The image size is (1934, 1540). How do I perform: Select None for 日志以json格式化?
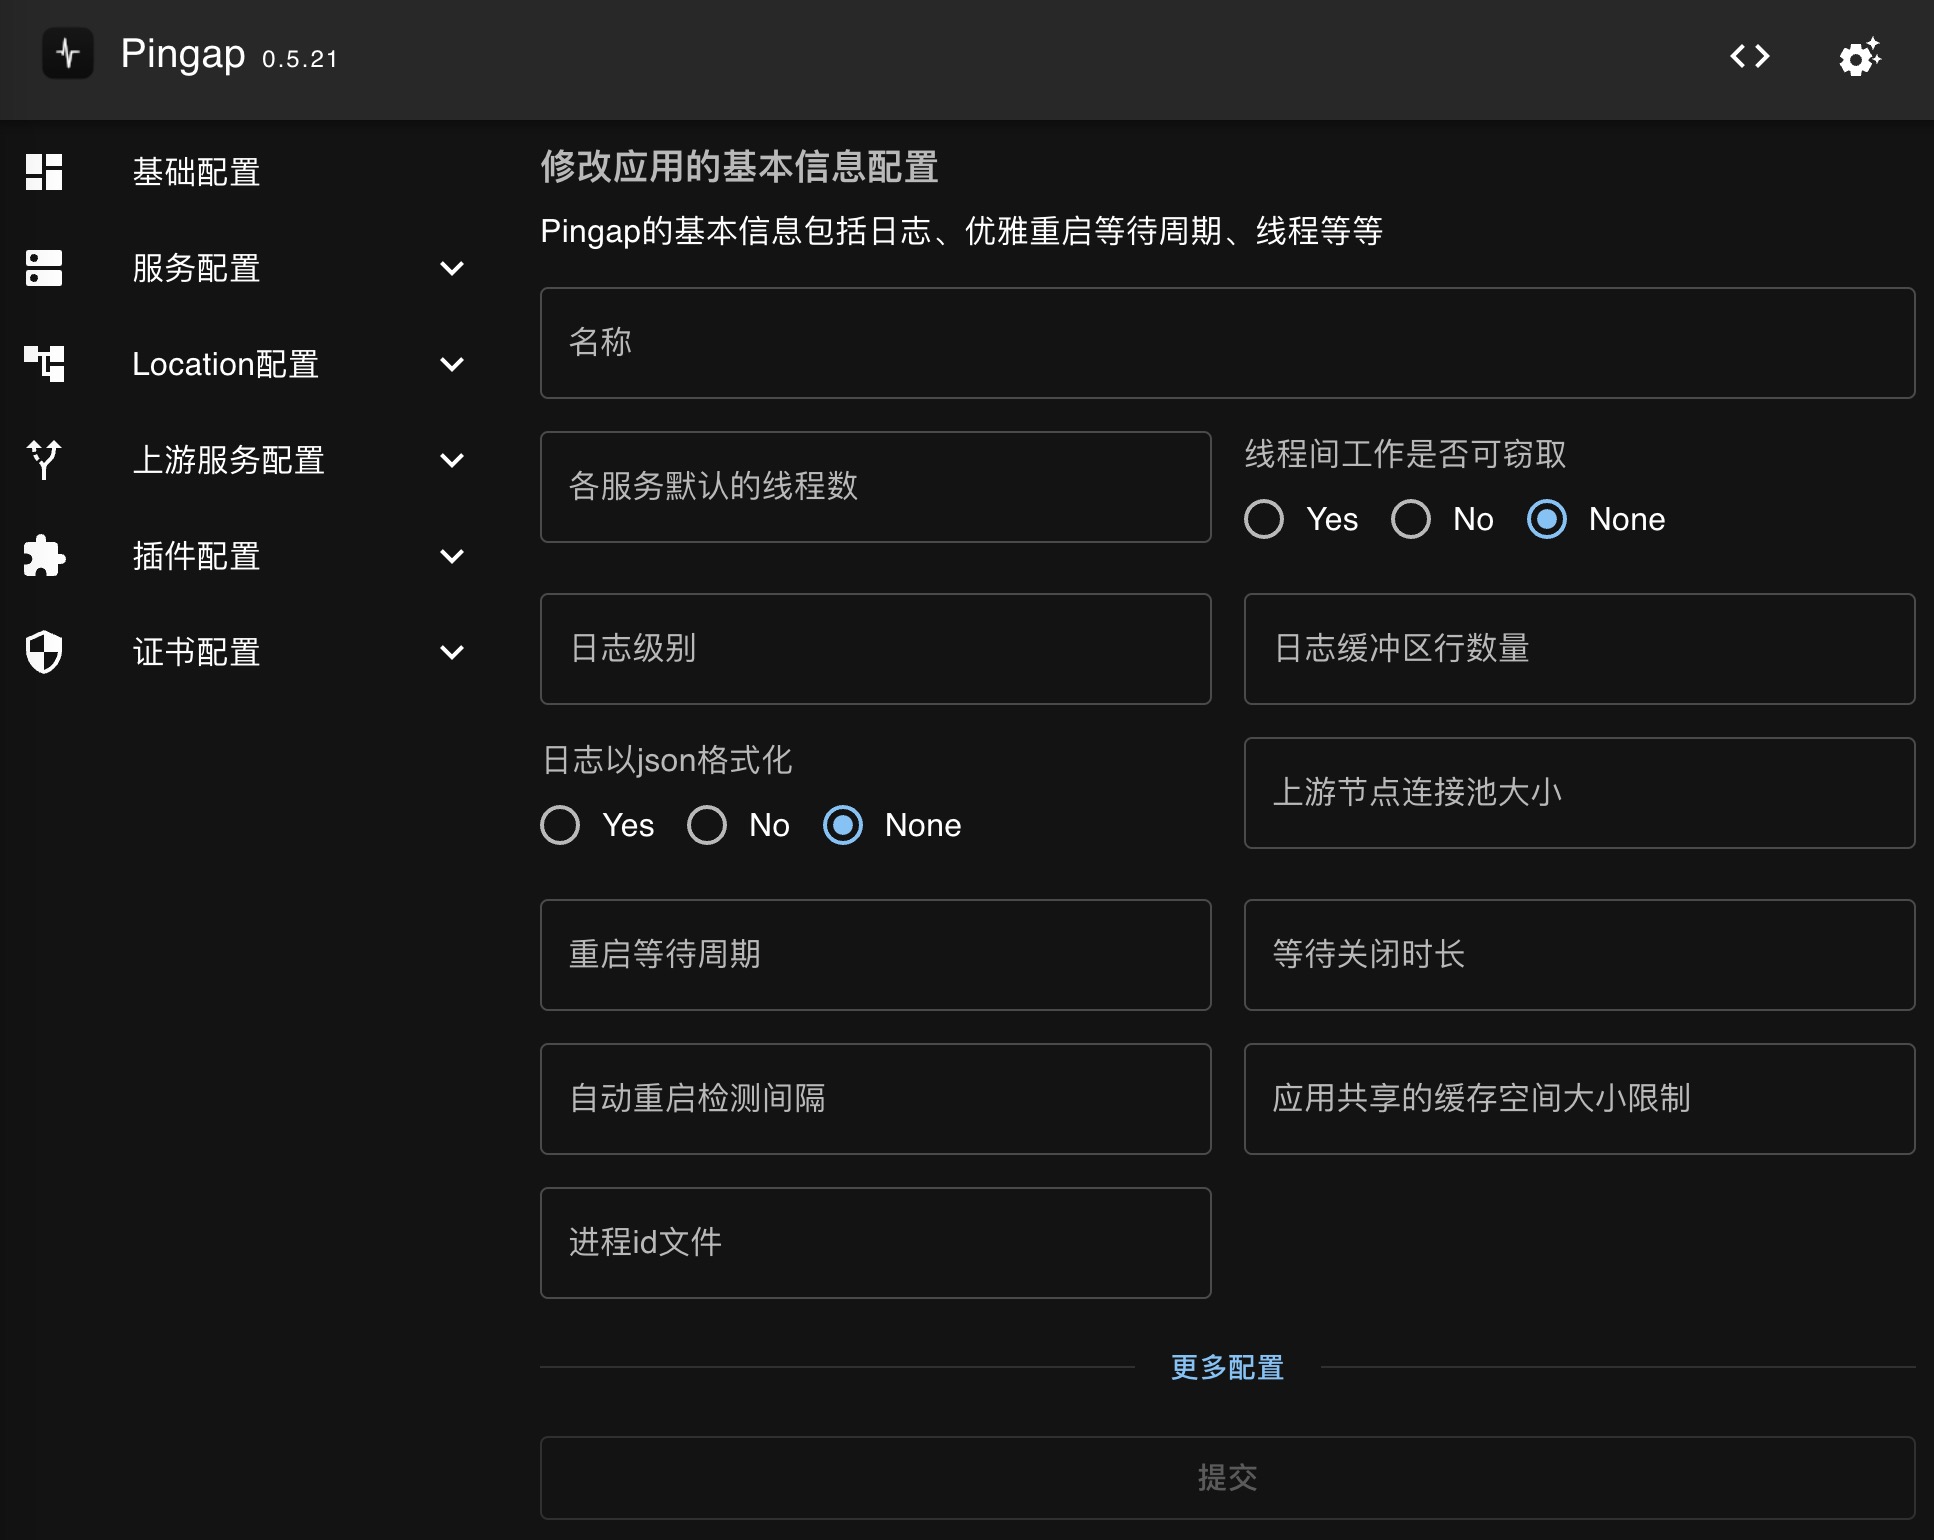pyautogui.click(x=843, y=825)
